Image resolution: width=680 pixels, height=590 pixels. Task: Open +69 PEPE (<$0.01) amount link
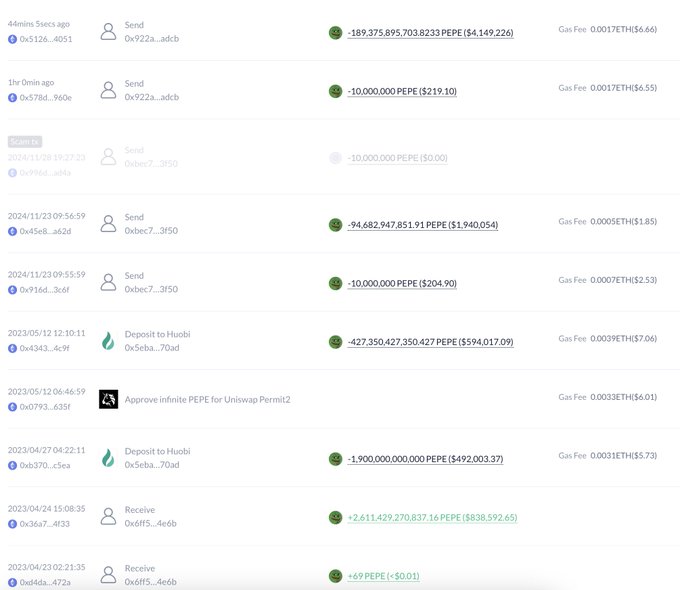pyautogui.click(x=383, y=577)
